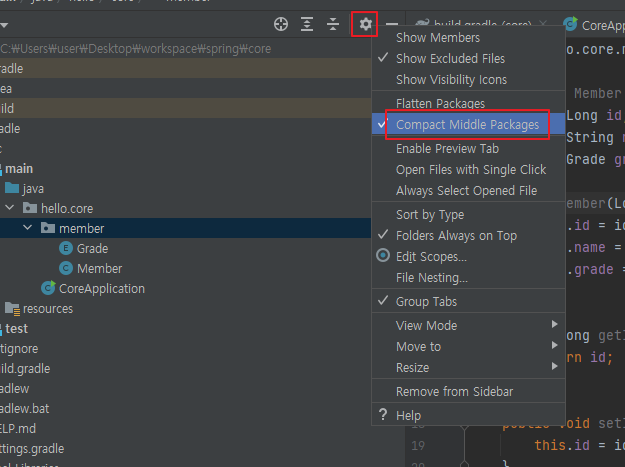Click the Help question mark icon
The image size is (625, 467).
383,415
